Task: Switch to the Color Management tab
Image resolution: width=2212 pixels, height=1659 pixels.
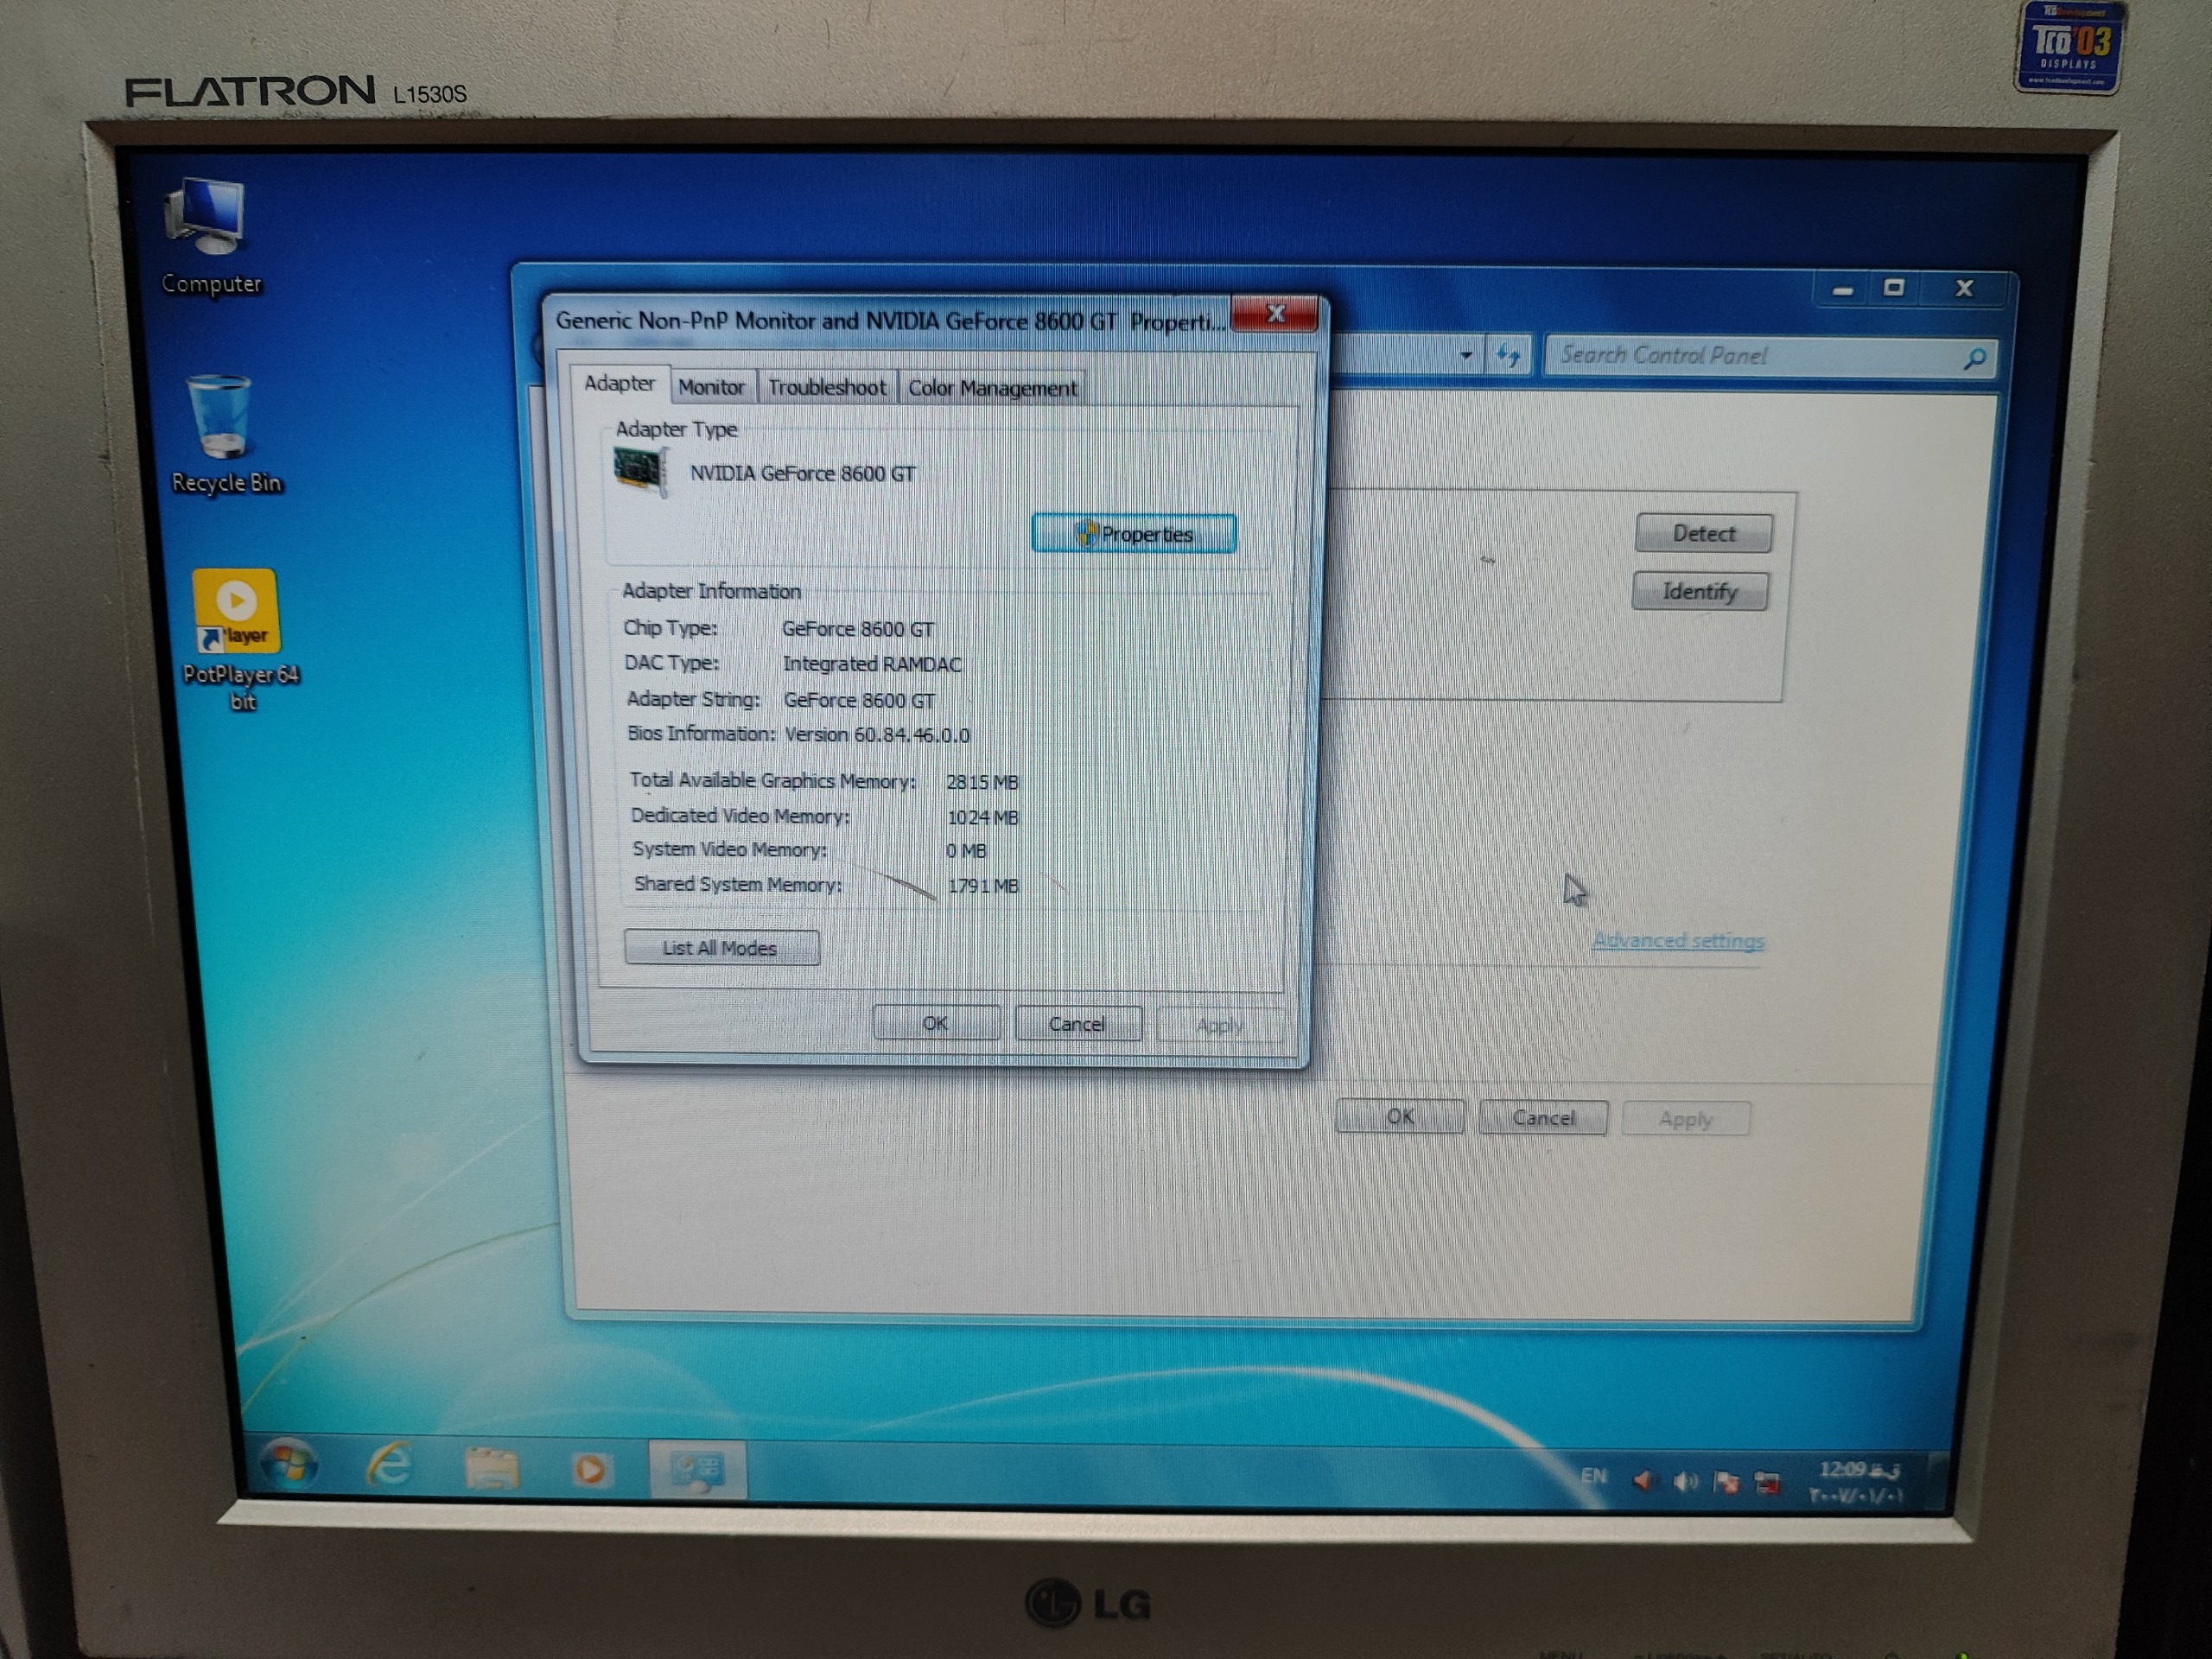Action: pos(992,388)
